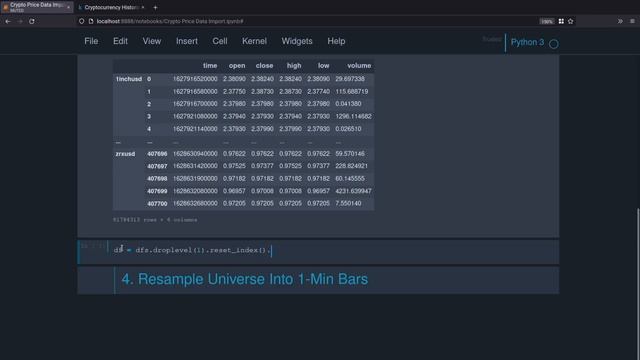Screen dimensions: 640x360
Task: Click volume value 29.697338
Action: [x=350, y=79]
